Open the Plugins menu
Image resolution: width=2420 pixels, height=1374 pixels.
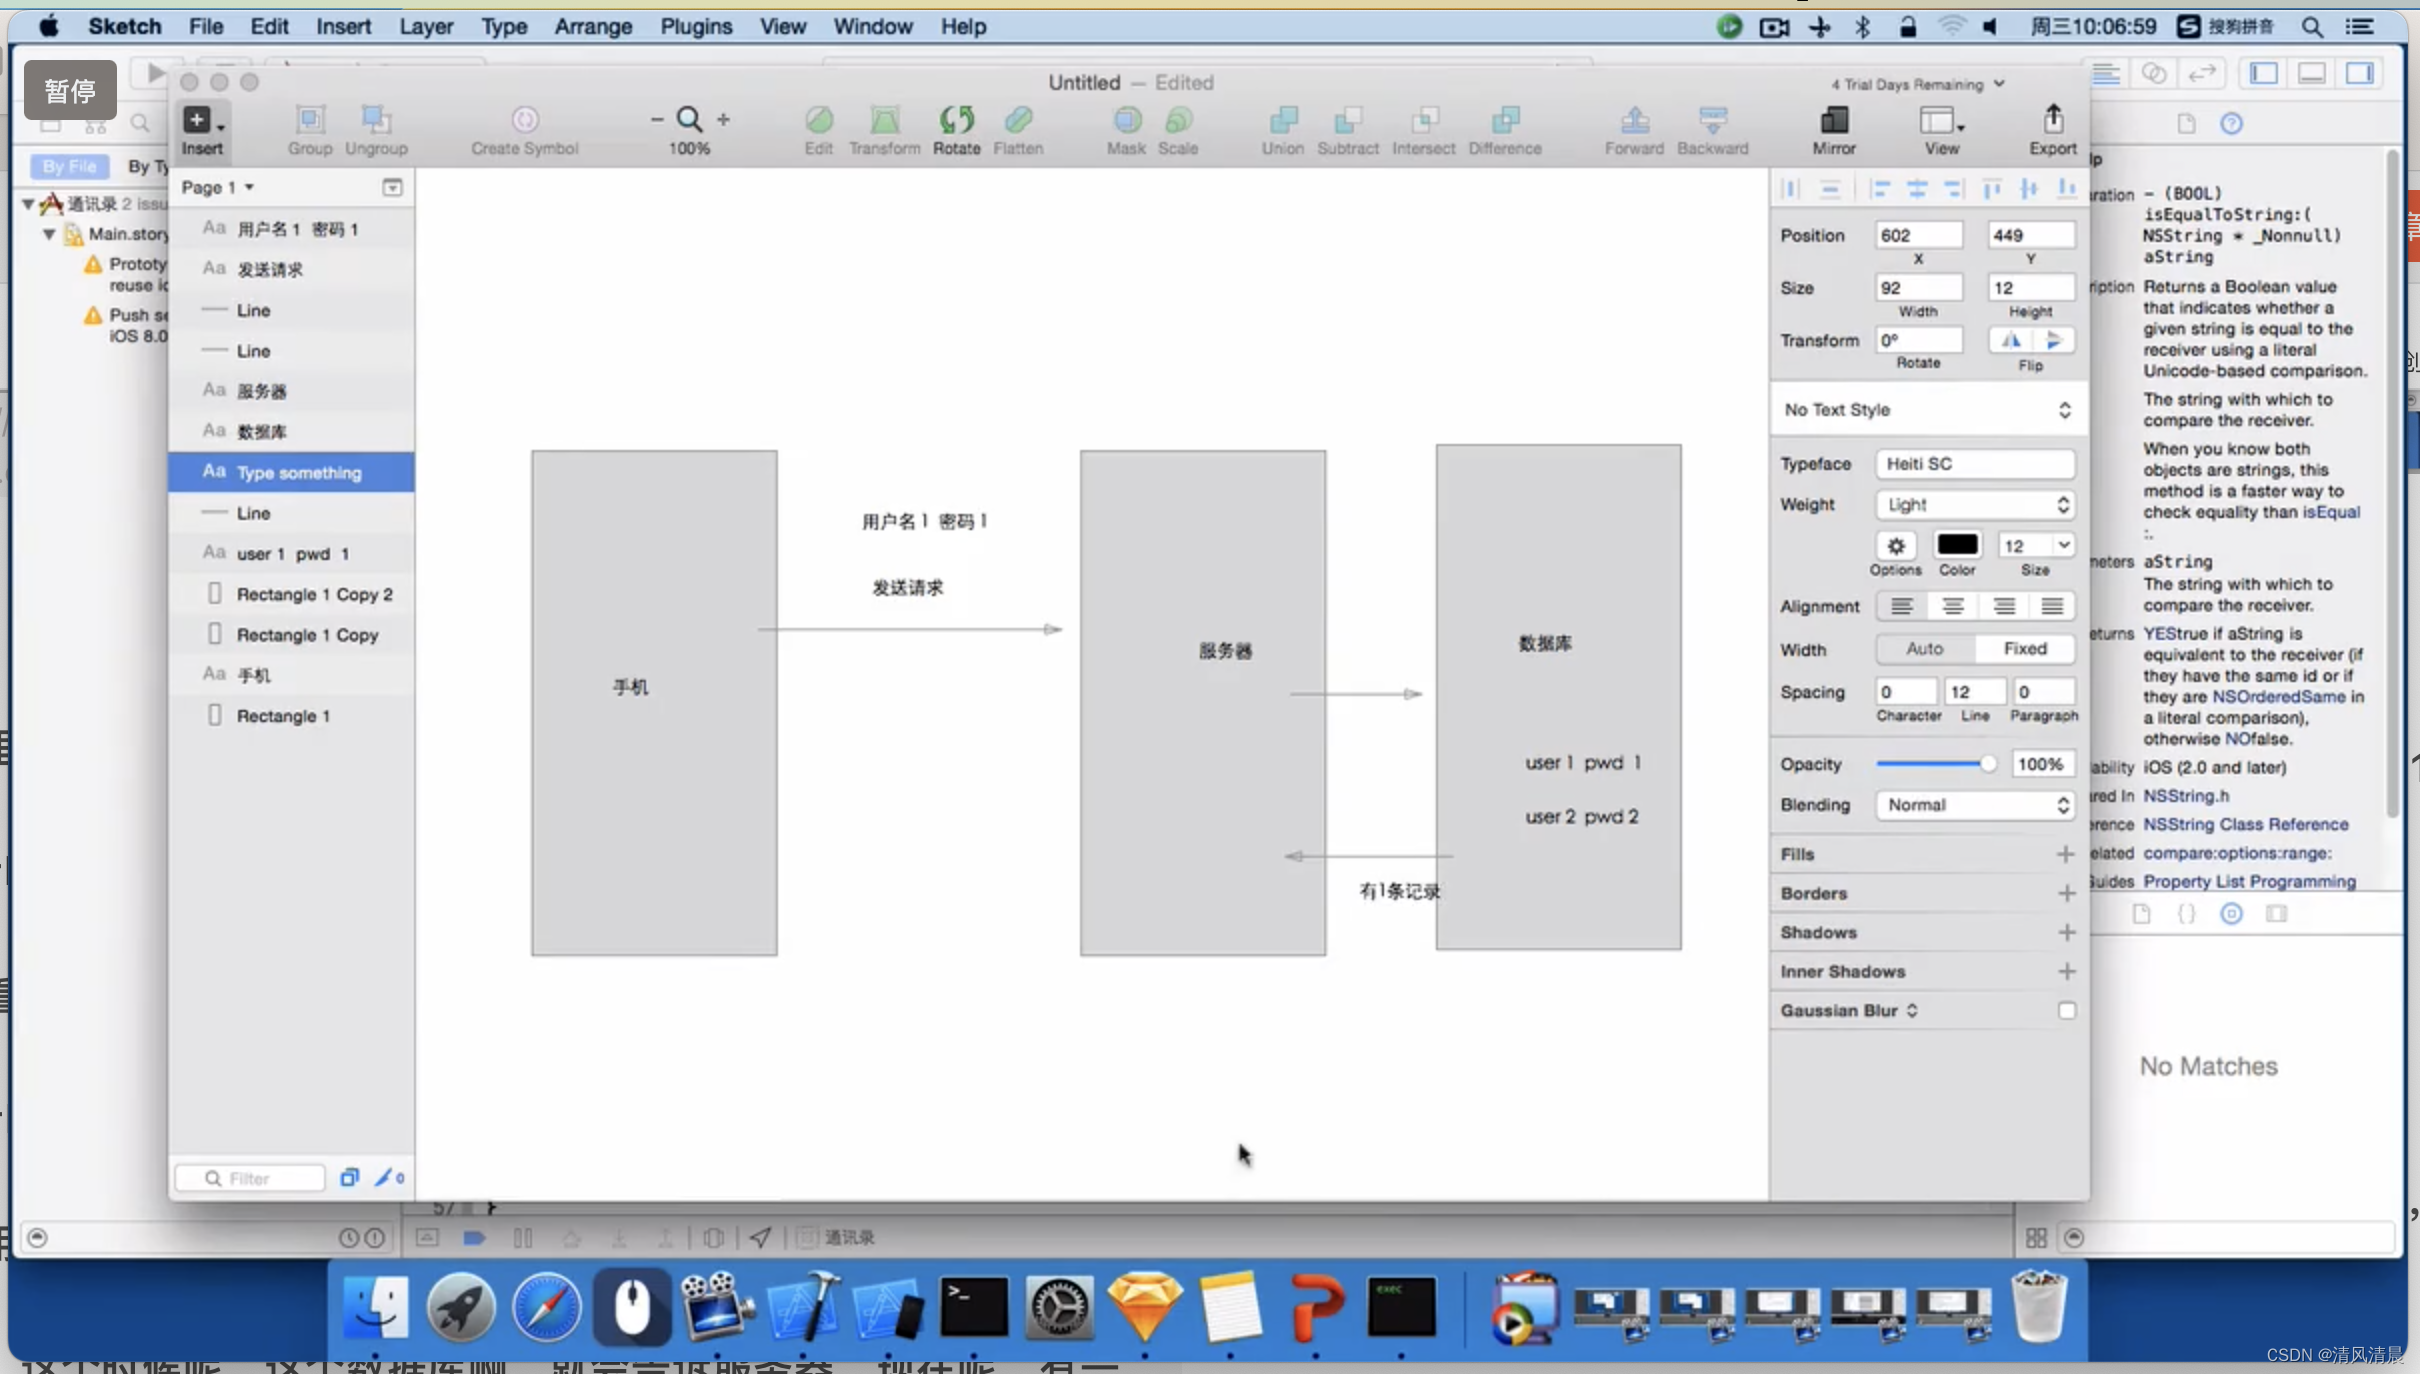(696, 25)
